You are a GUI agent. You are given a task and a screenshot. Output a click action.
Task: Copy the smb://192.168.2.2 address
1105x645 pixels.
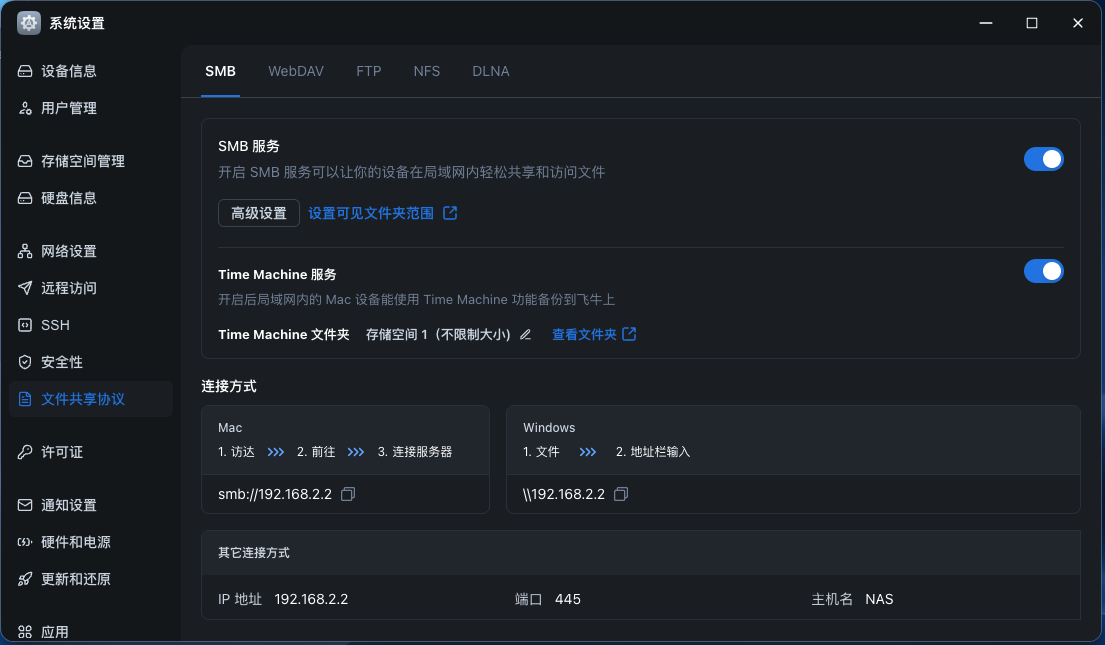point(347,494)
